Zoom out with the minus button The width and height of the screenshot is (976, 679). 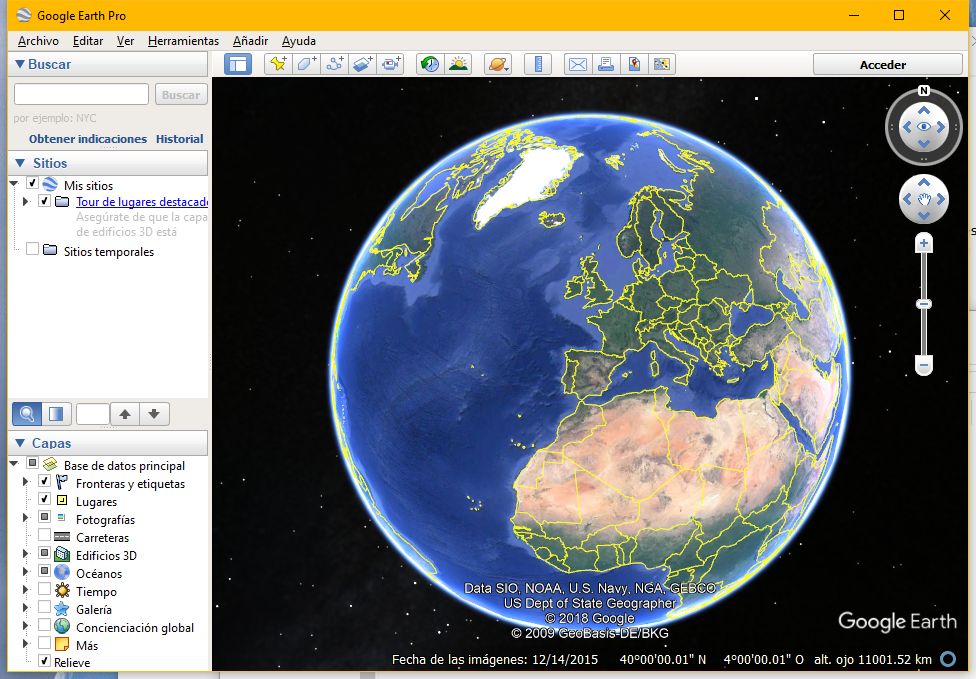924,365
